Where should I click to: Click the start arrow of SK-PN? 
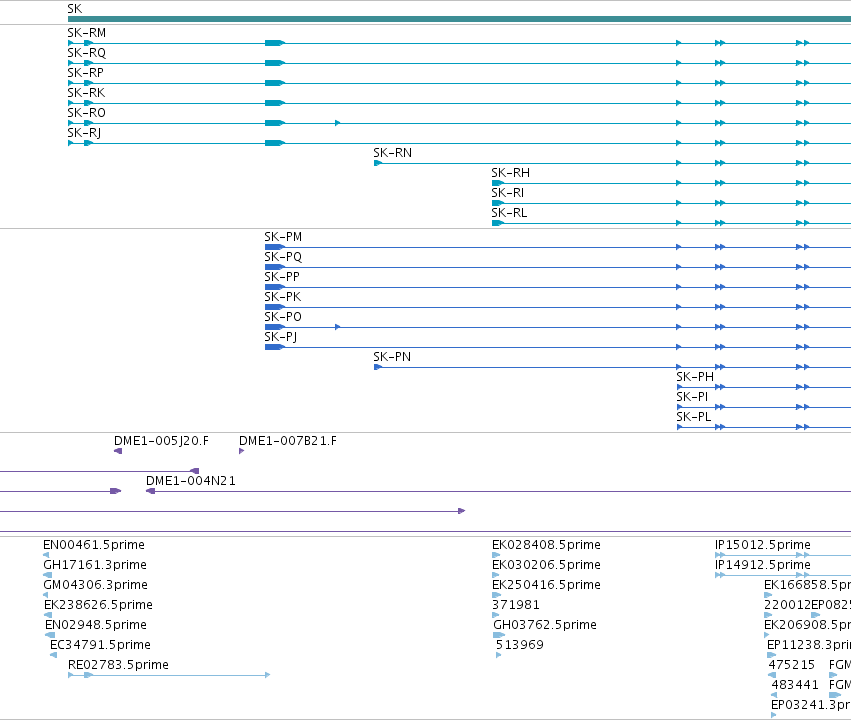(x=378, y=367)
